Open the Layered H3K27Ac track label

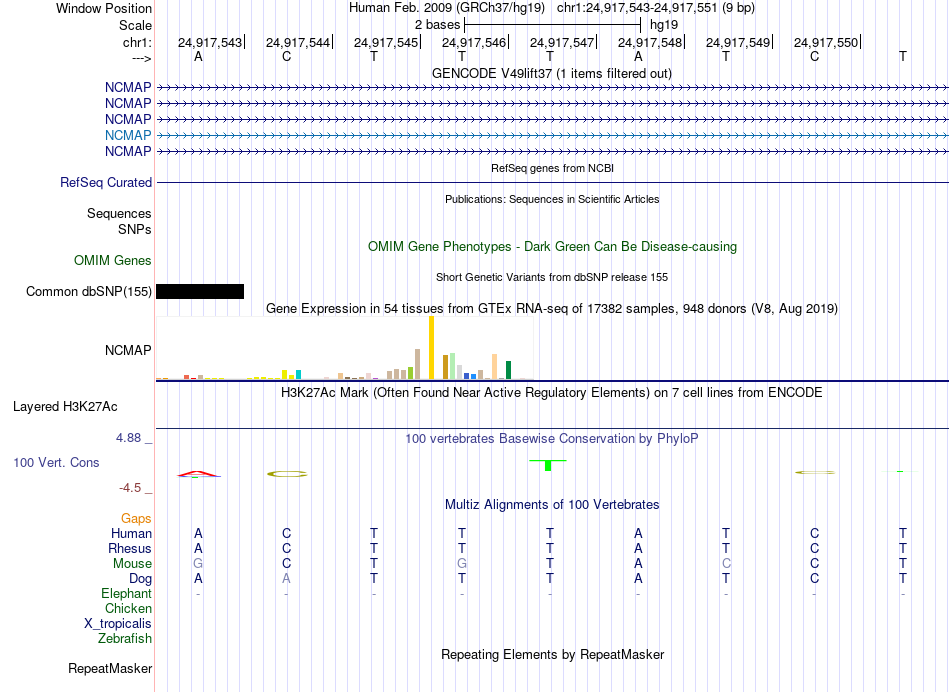(x=65, y=407)
